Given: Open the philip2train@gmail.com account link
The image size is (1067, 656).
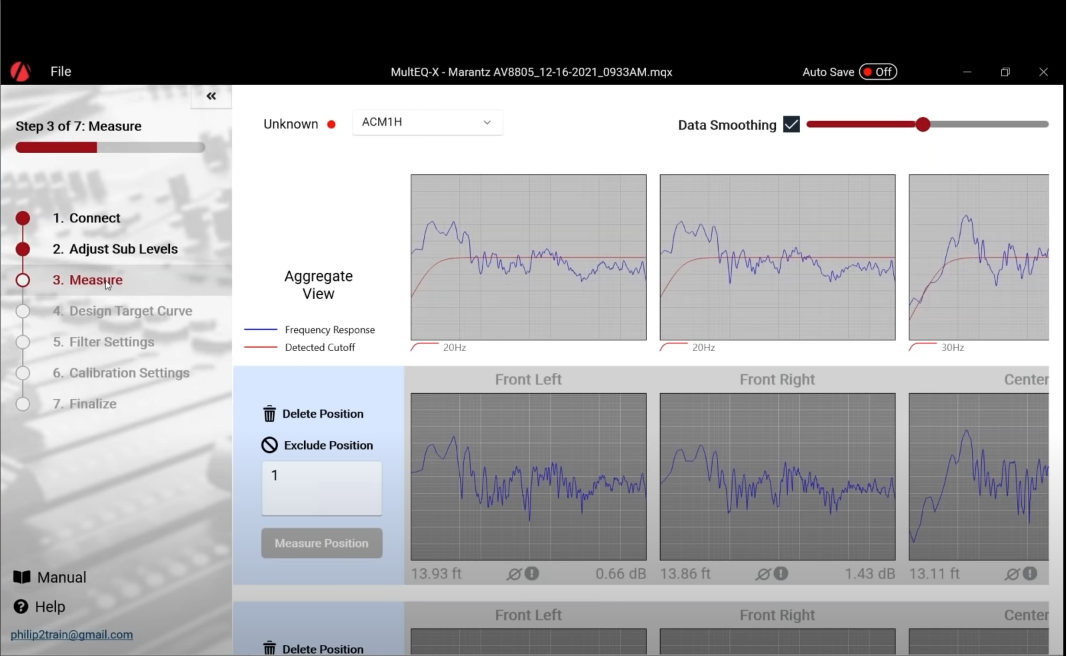Looking at the screenshot, I should [71, 635].
